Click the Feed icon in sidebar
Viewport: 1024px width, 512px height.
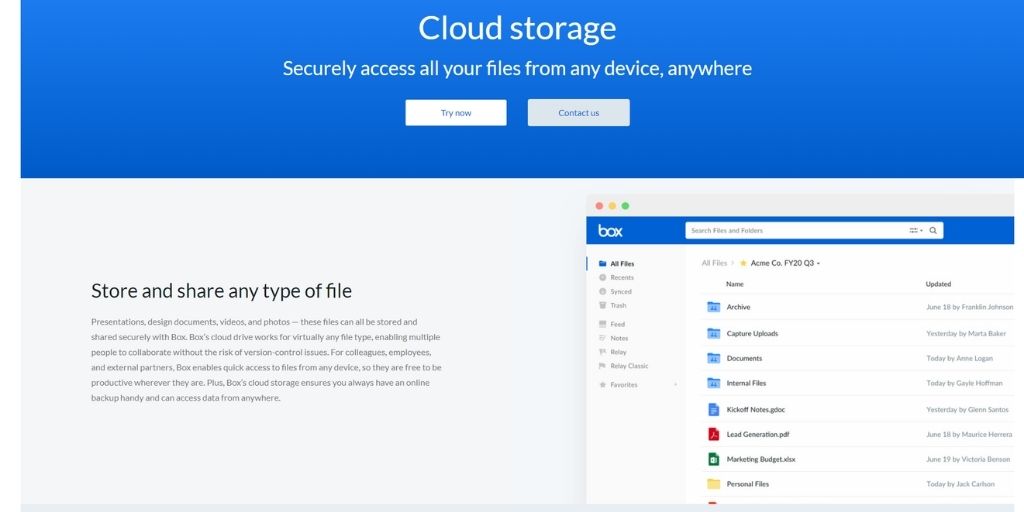pos(603,324)
